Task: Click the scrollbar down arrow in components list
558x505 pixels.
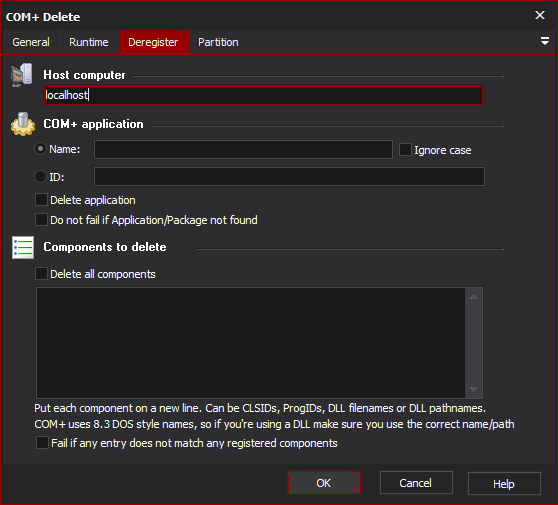Action: (x=473, y=389)
